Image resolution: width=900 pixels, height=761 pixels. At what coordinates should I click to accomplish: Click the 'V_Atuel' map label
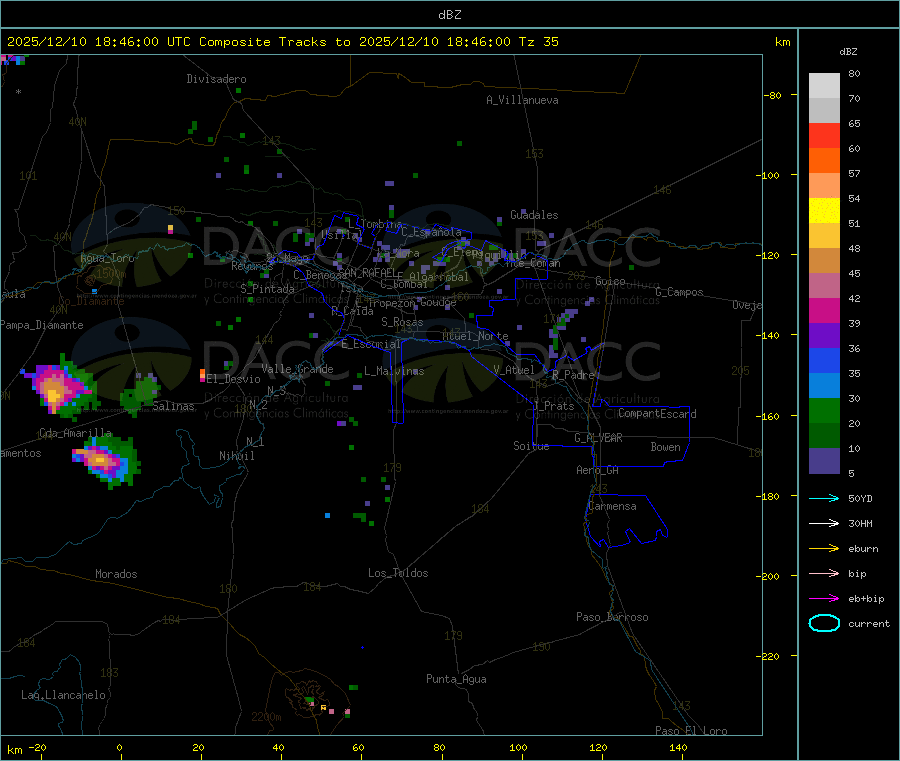514,370
